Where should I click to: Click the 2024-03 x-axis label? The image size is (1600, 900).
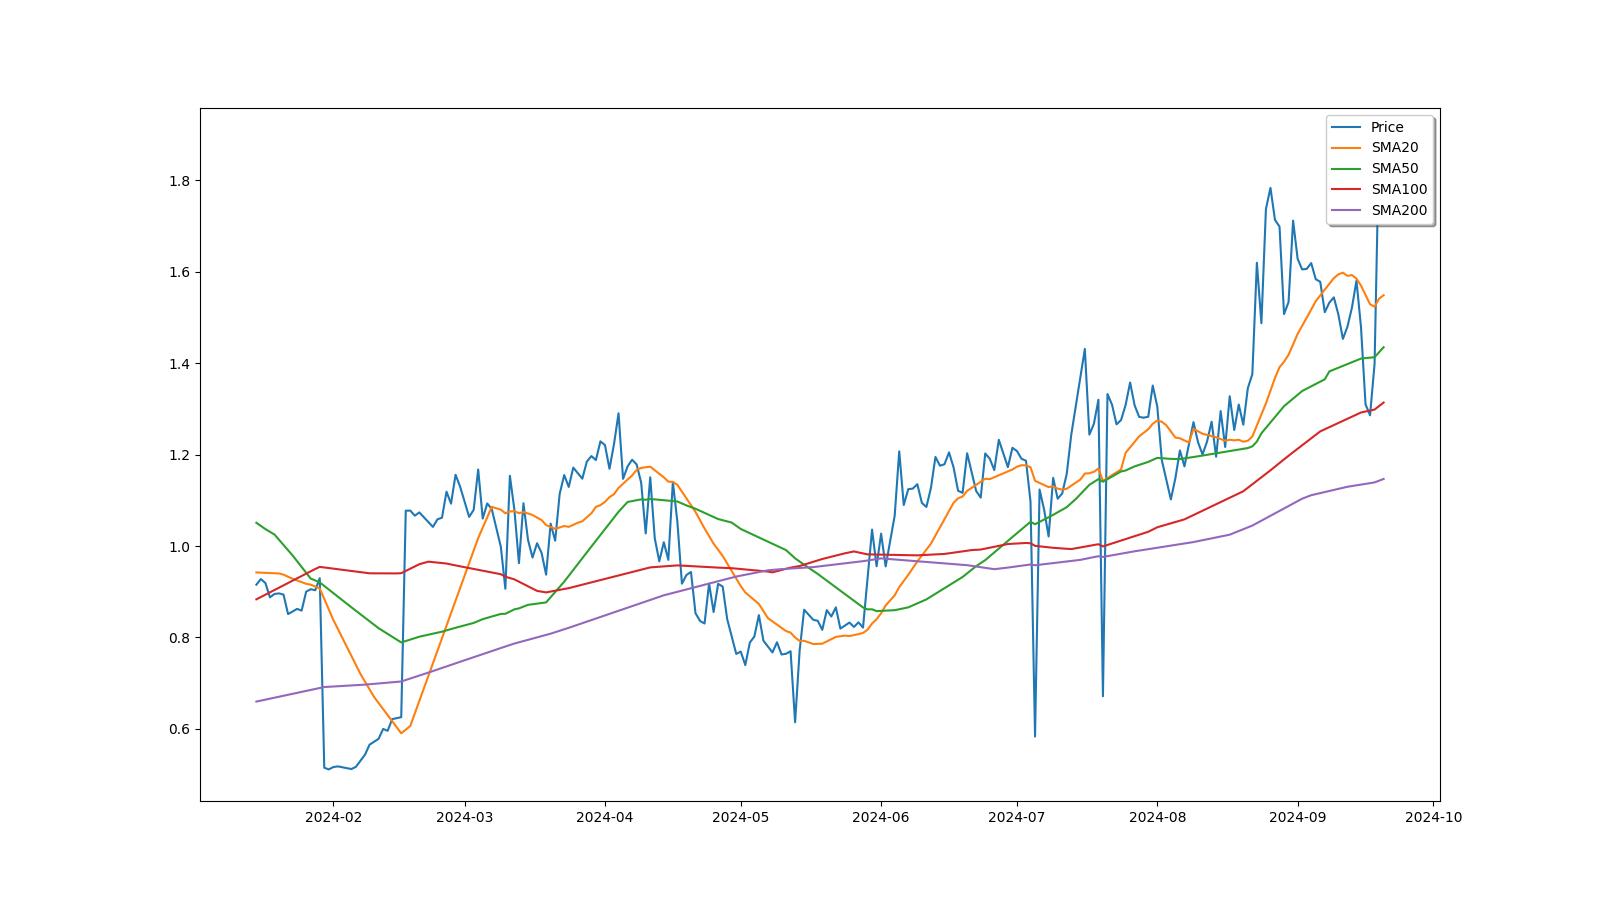point(464,817)
